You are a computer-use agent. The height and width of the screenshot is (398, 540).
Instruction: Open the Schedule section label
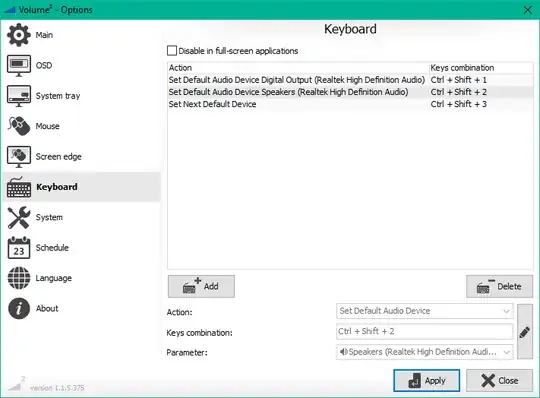point(52,248)
